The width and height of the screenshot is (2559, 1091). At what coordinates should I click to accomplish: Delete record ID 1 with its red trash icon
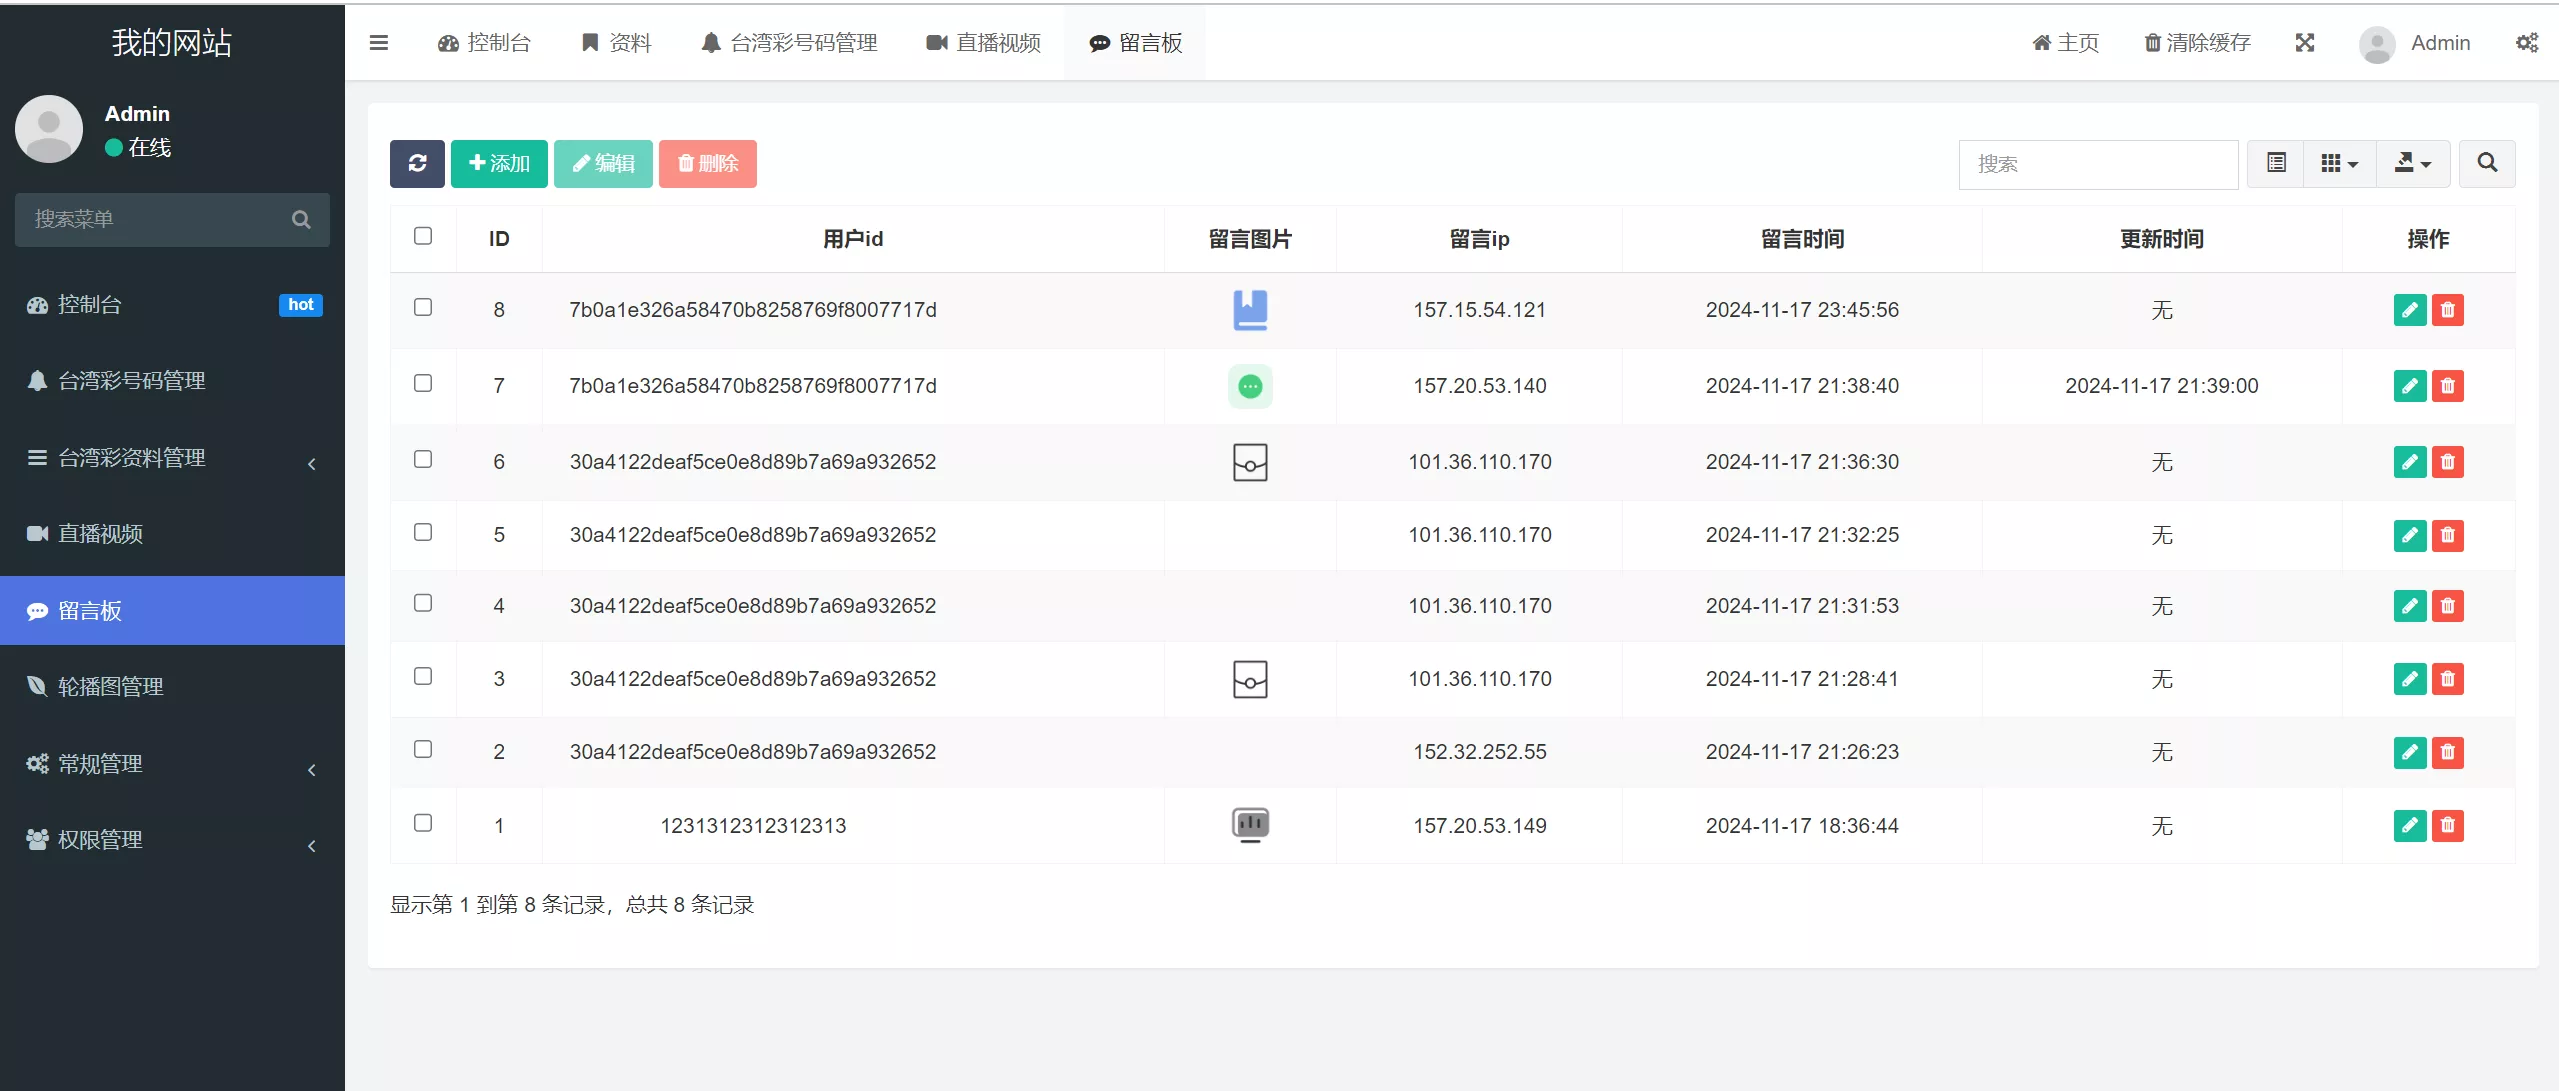pyautogui.click(x=2449, y=826)
